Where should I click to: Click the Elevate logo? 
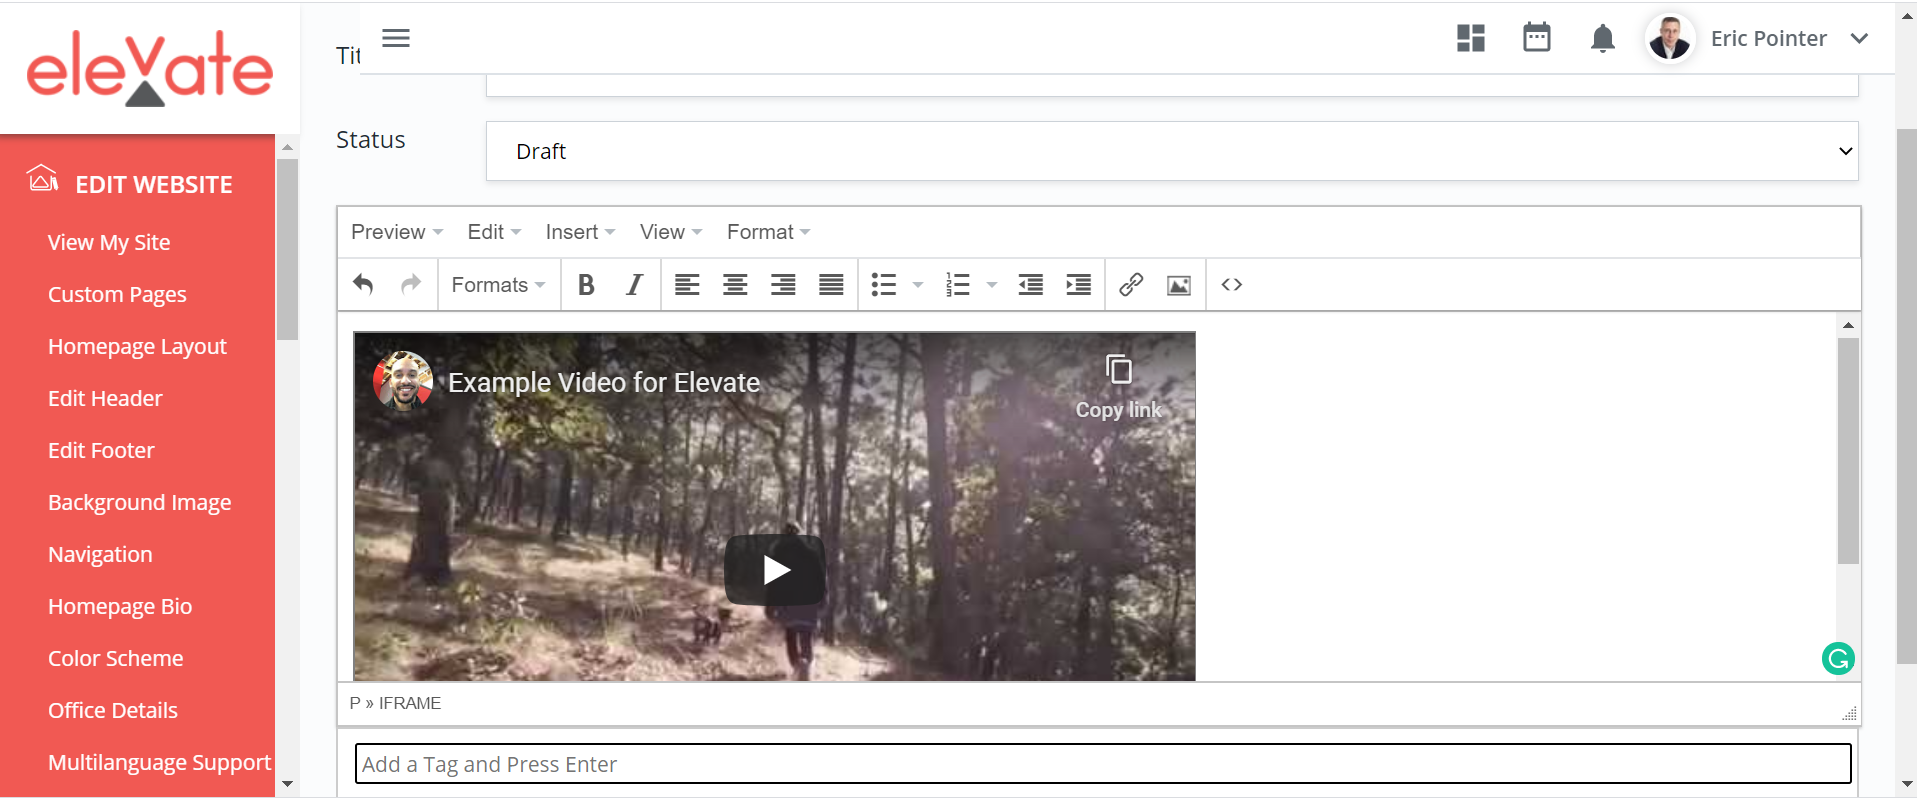pos(149,67)
